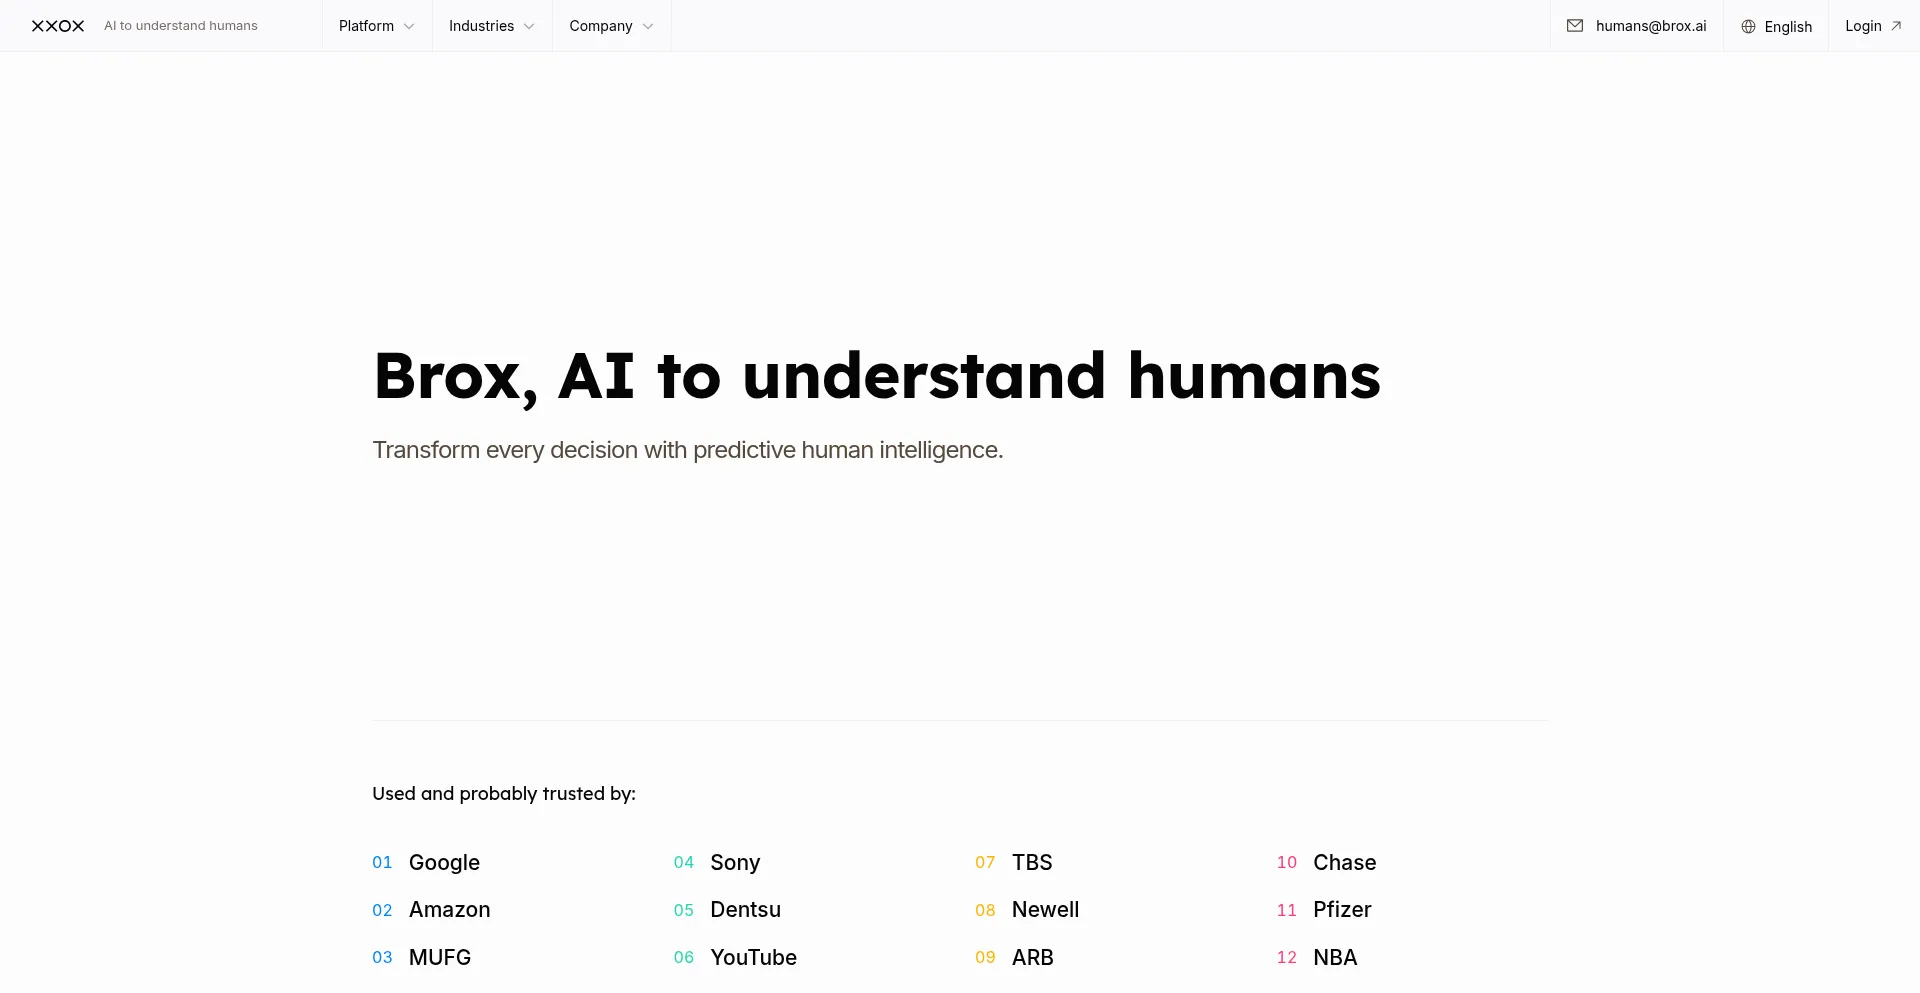Open the Company menu
1920x993 pixels.
(611, 26)
